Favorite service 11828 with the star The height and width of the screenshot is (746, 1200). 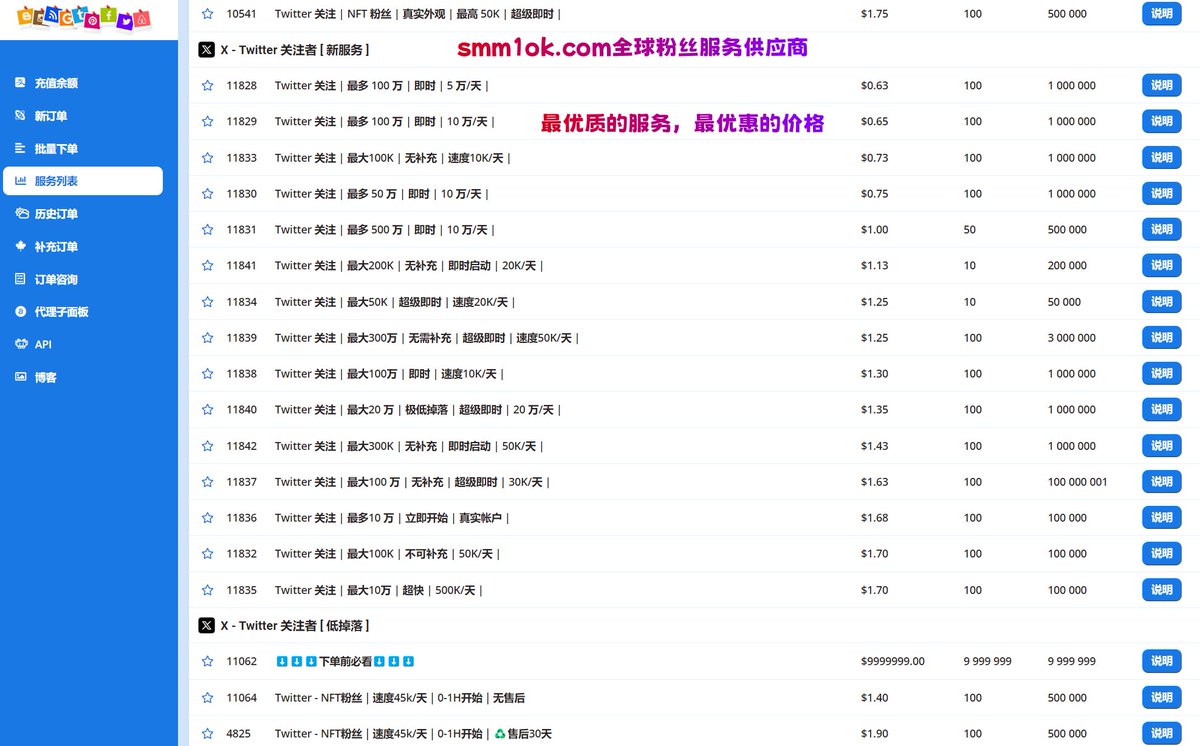pos(207,86)
